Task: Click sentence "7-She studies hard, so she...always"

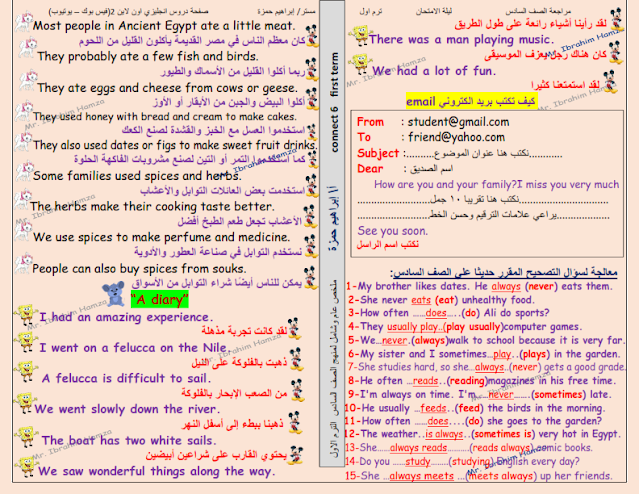Action: [486, 367]
